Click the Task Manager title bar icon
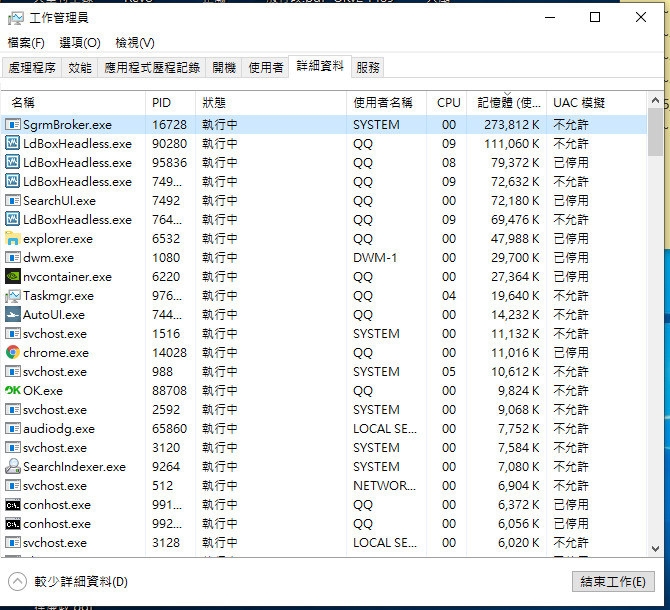This screenshot has width=670, height=610. [x=15, y=18]
